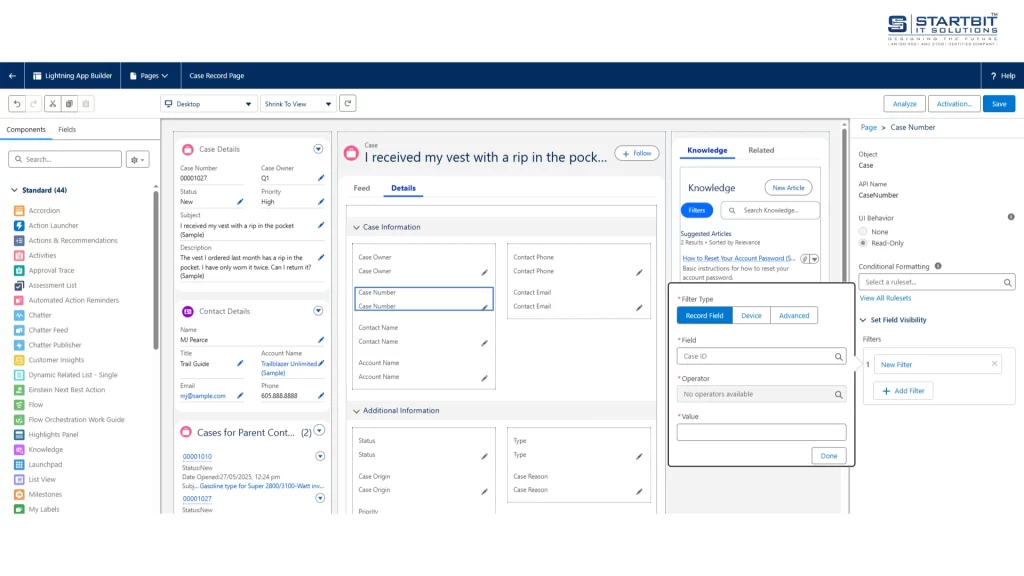Image resolution: width=1024 pixels, height=576 pixels.
Task: Click the refresh canvas icon
Action: [347, 103]
